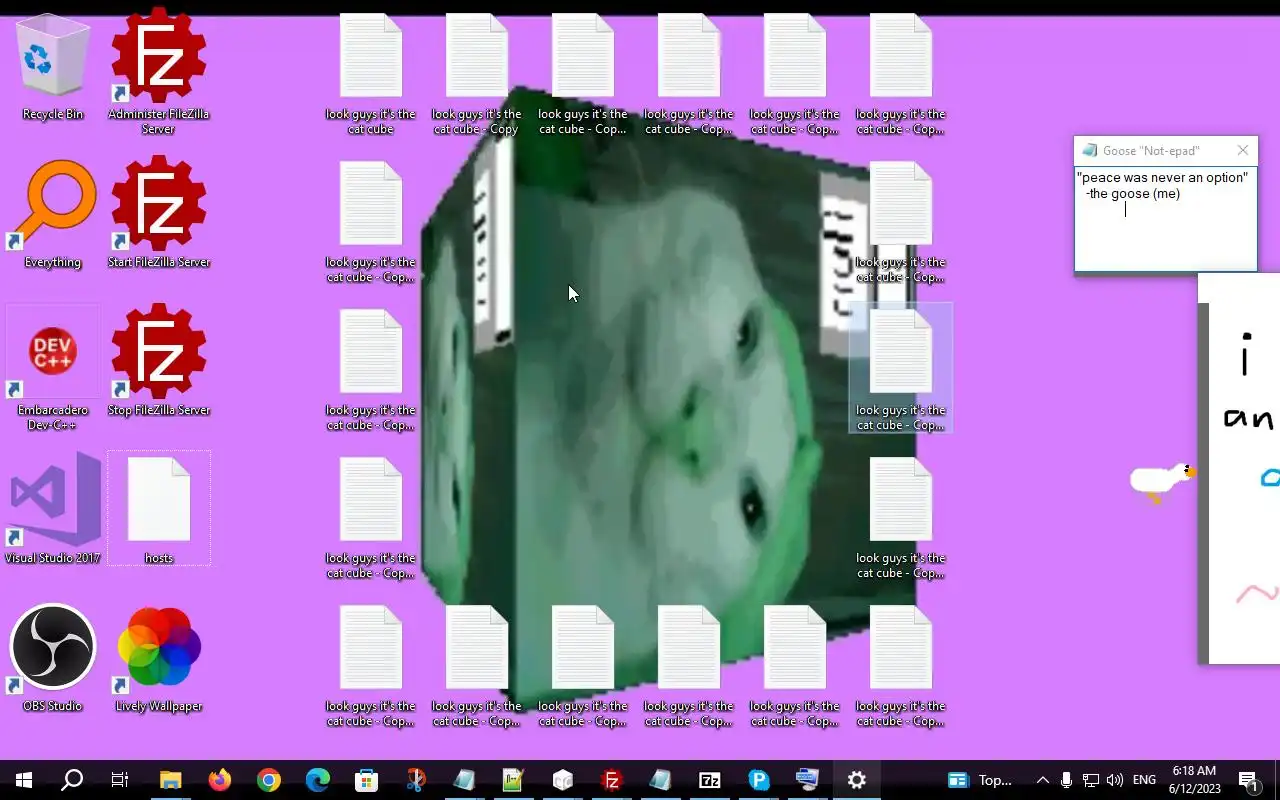The width and height of the screenshot is (1280, 800).
Task: Open the white cube taskbar icon
Action: pyautogui.click(x=562, y=780)
